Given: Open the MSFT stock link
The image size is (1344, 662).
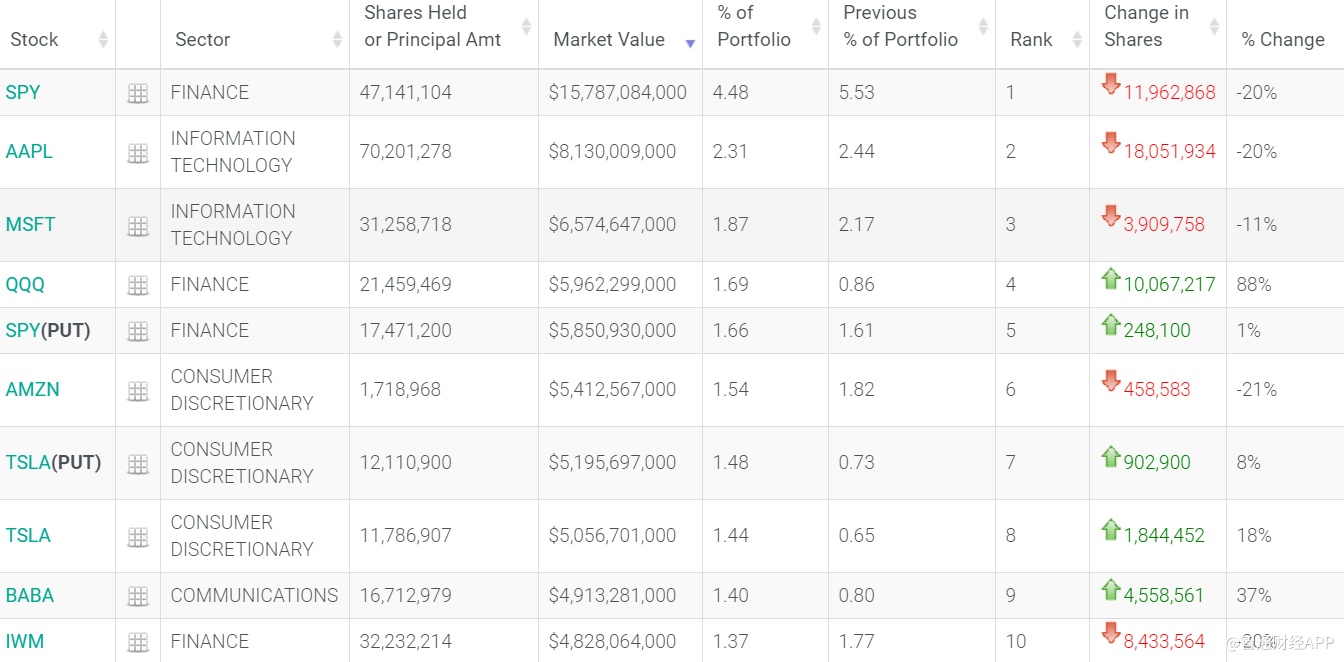Looking at the screenshot, I should coord(30,225).
